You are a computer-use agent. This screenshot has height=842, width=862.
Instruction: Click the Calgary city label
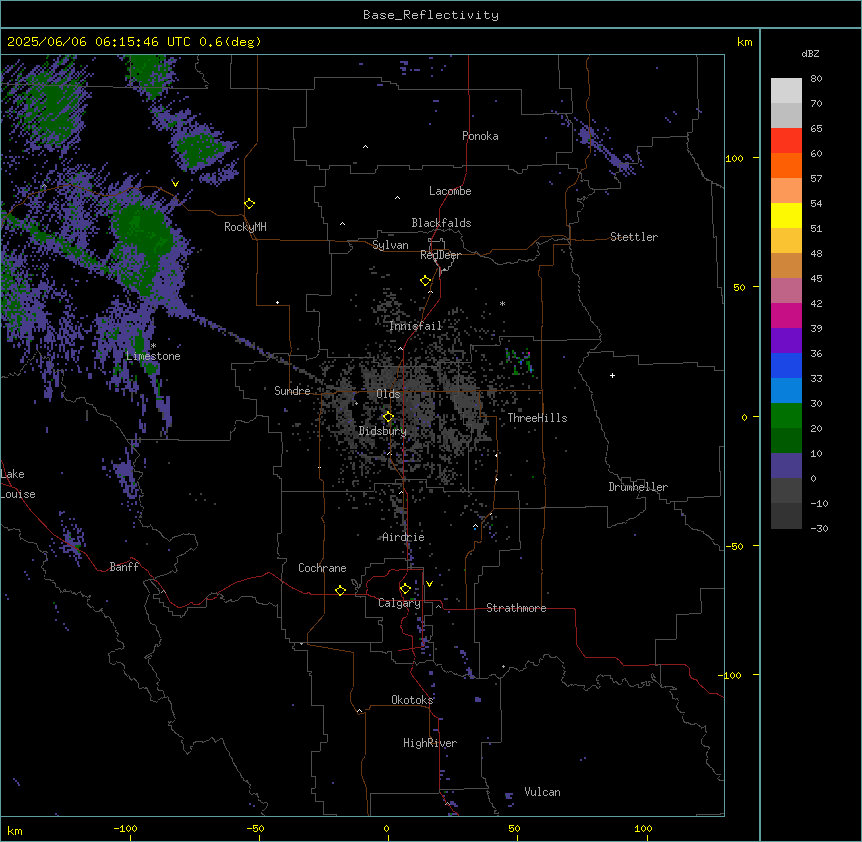pyautogui.click(x=400, y=603)
